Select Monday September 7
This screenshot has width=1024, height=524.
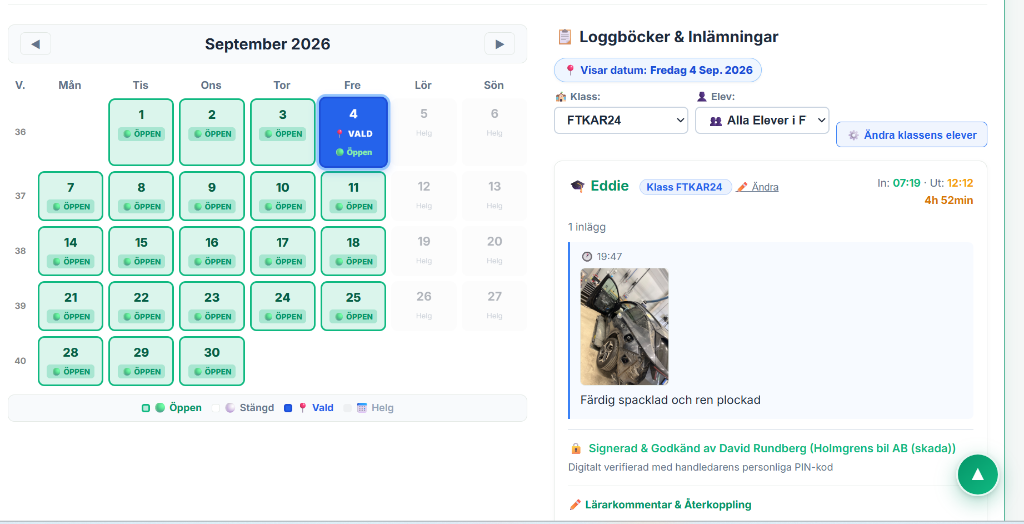point(71,196)
